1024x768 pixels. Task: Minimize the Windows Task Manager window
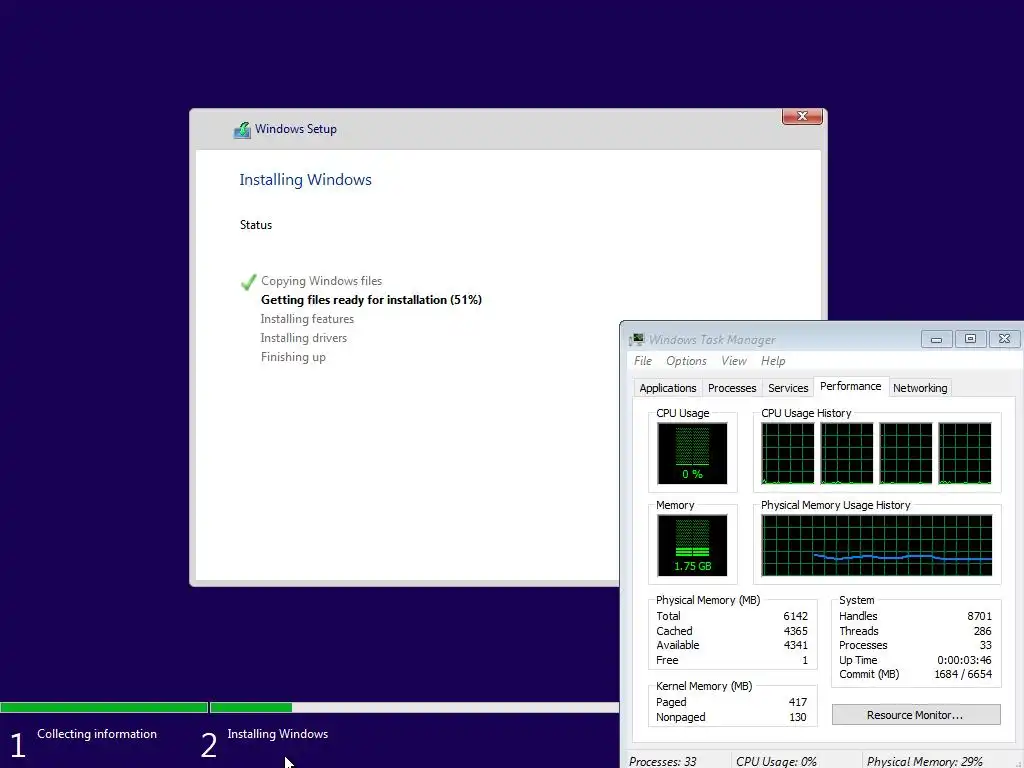pos(936,339)
